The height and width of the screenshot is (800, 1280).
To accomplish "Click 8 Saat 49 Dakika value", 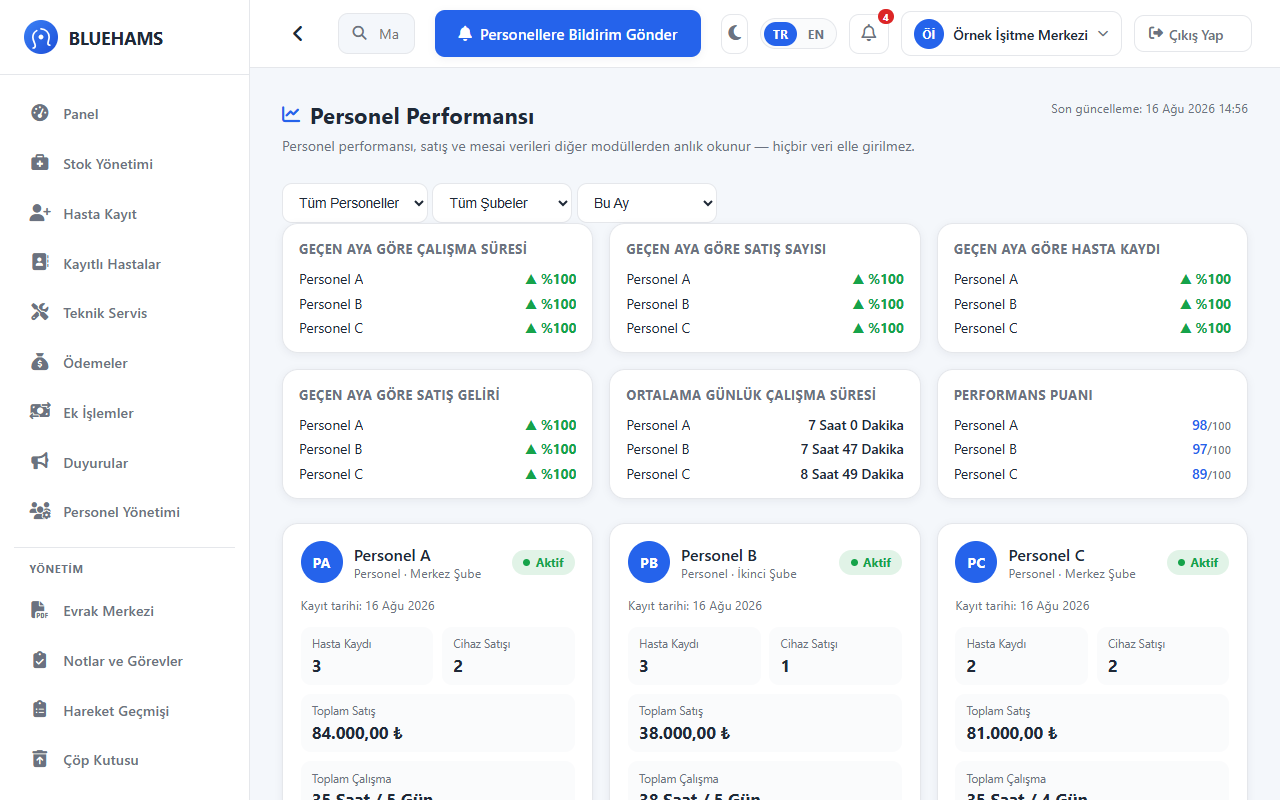I will (852, 474).
